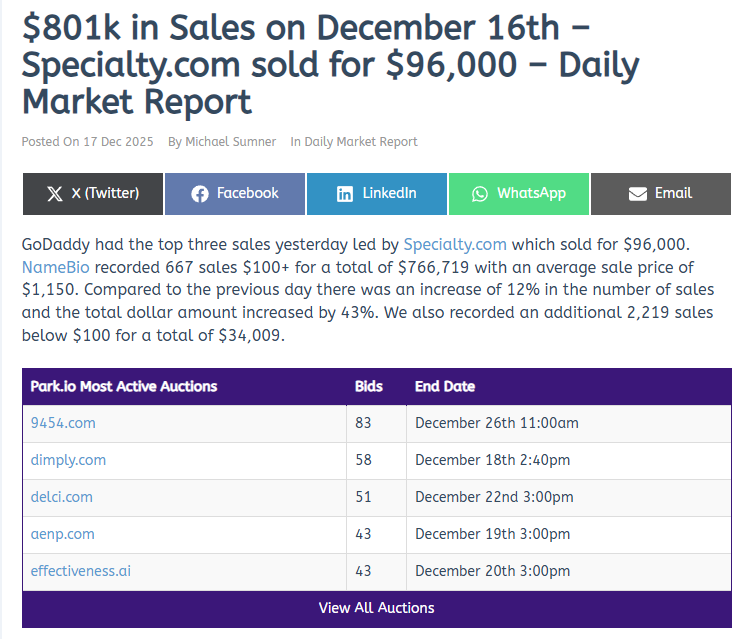Click View All Auctions
Screen dimensions: 738x639
(x=376, y=608)
